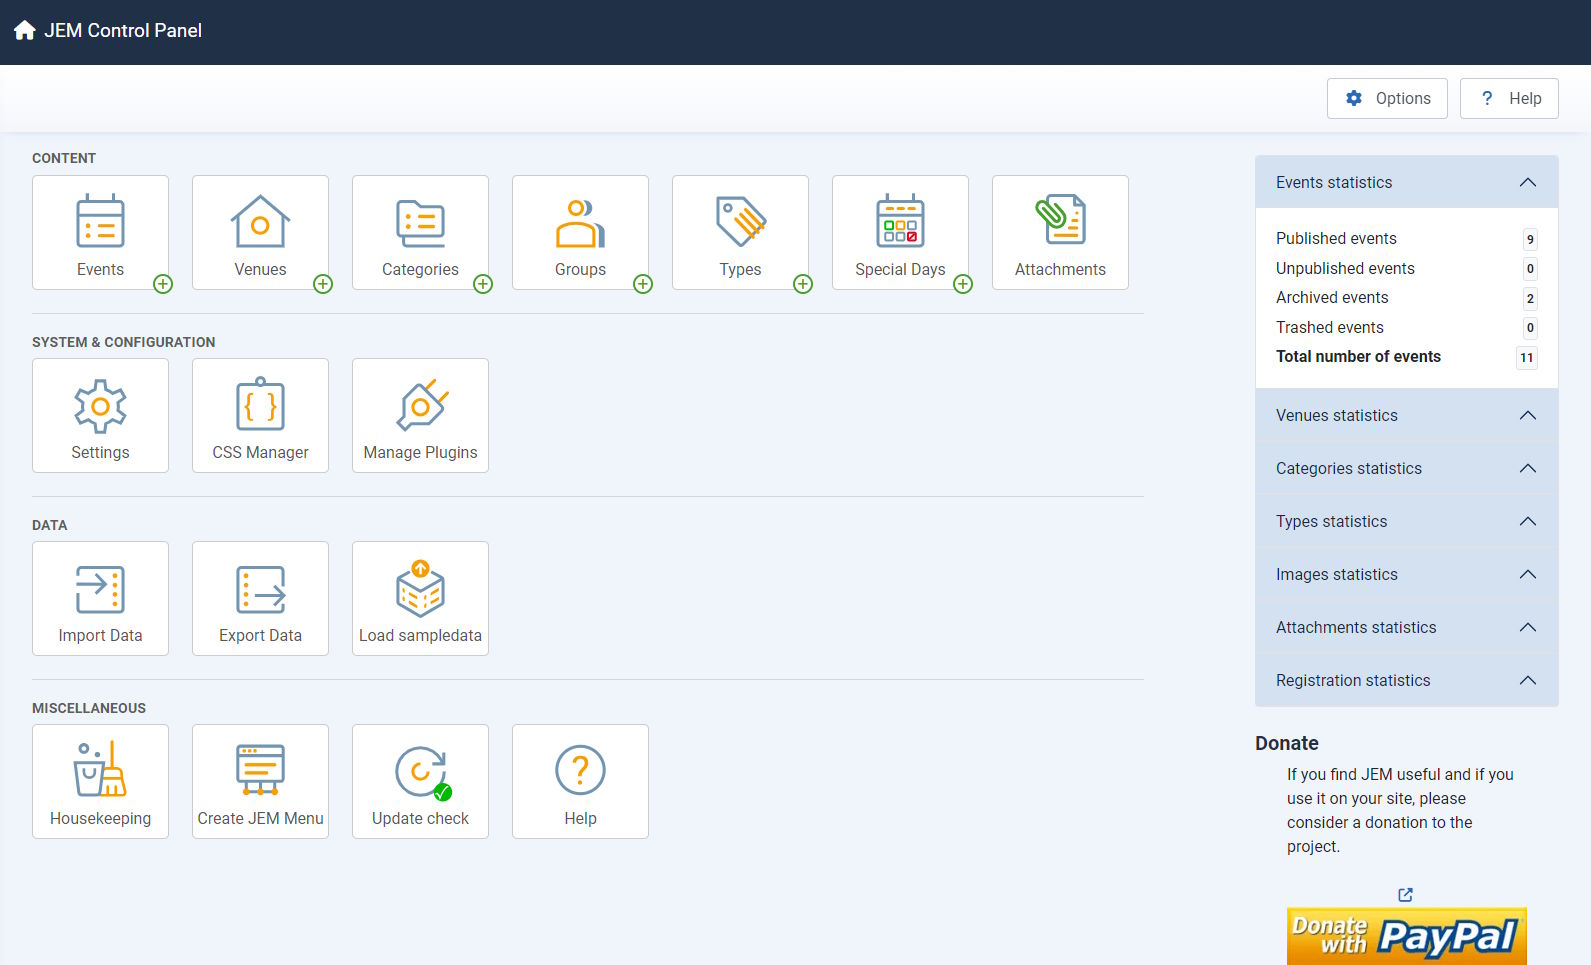Add a new special day with plus icon
Screen dimensions: 1591x965
click(x=963, y=284)
